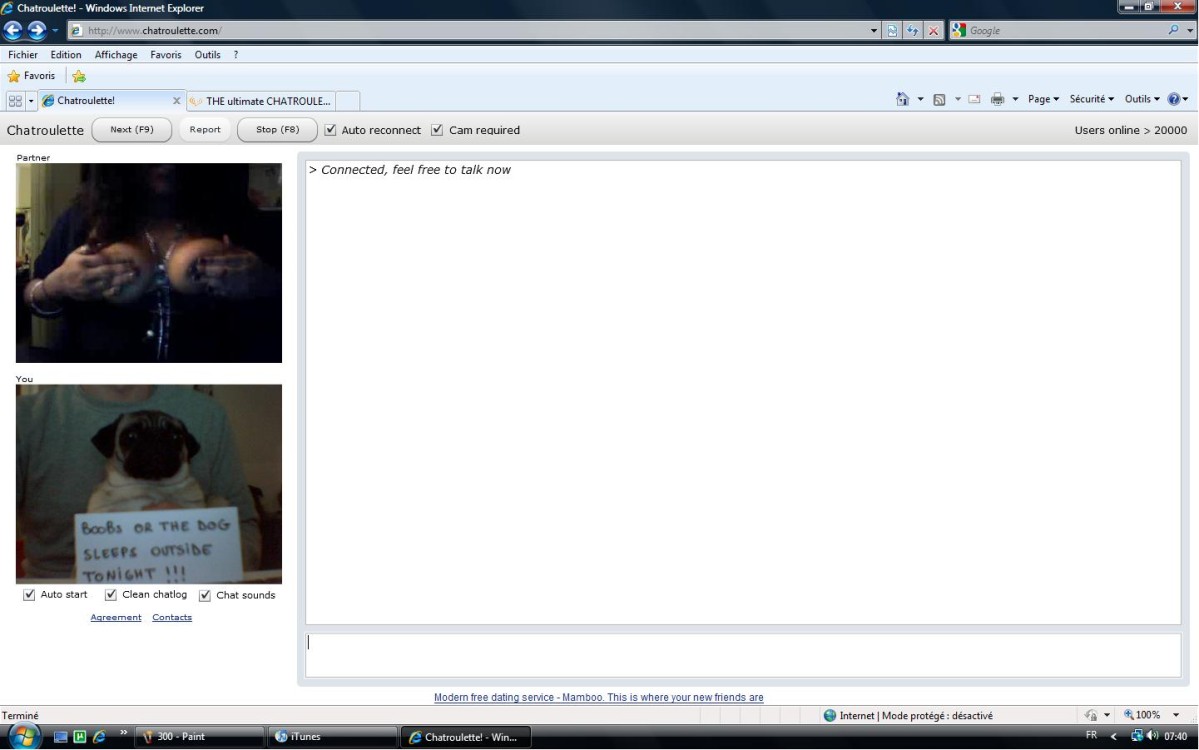Click the Add to Favorites Bar icon
The image size is (1199, 750).
tap(79, 76)
